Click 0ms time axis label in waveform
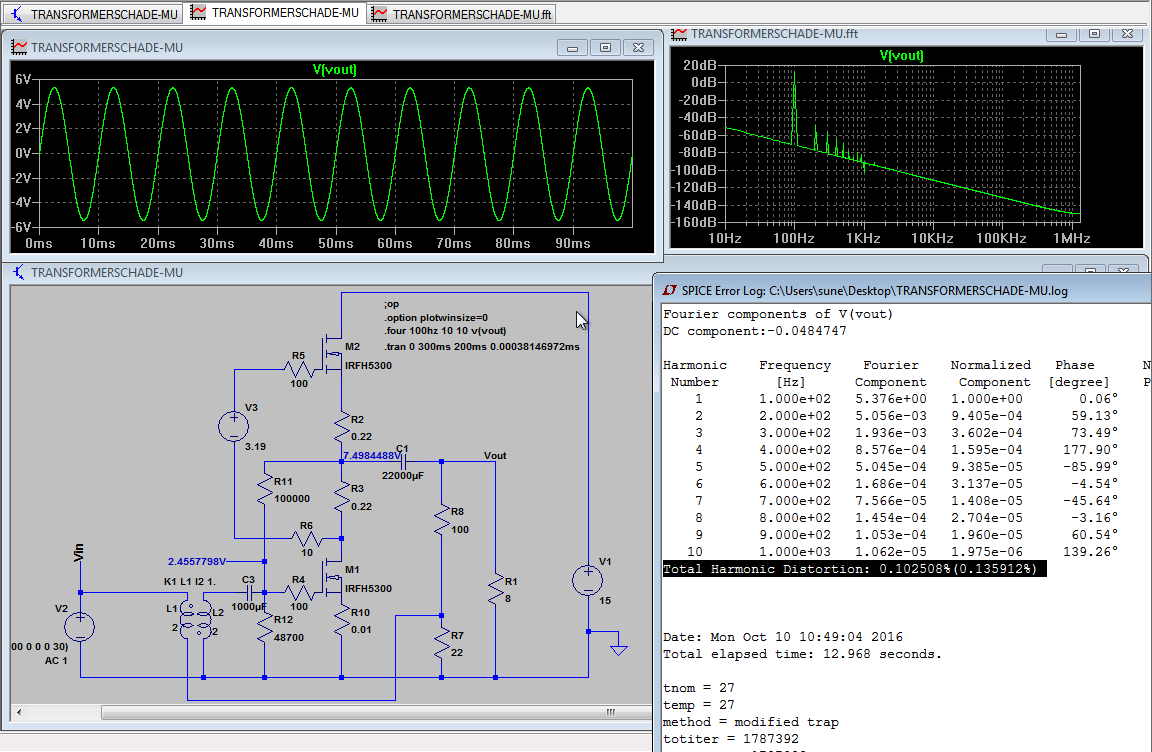Screen dimensions: 1152x752 point(39,244)
